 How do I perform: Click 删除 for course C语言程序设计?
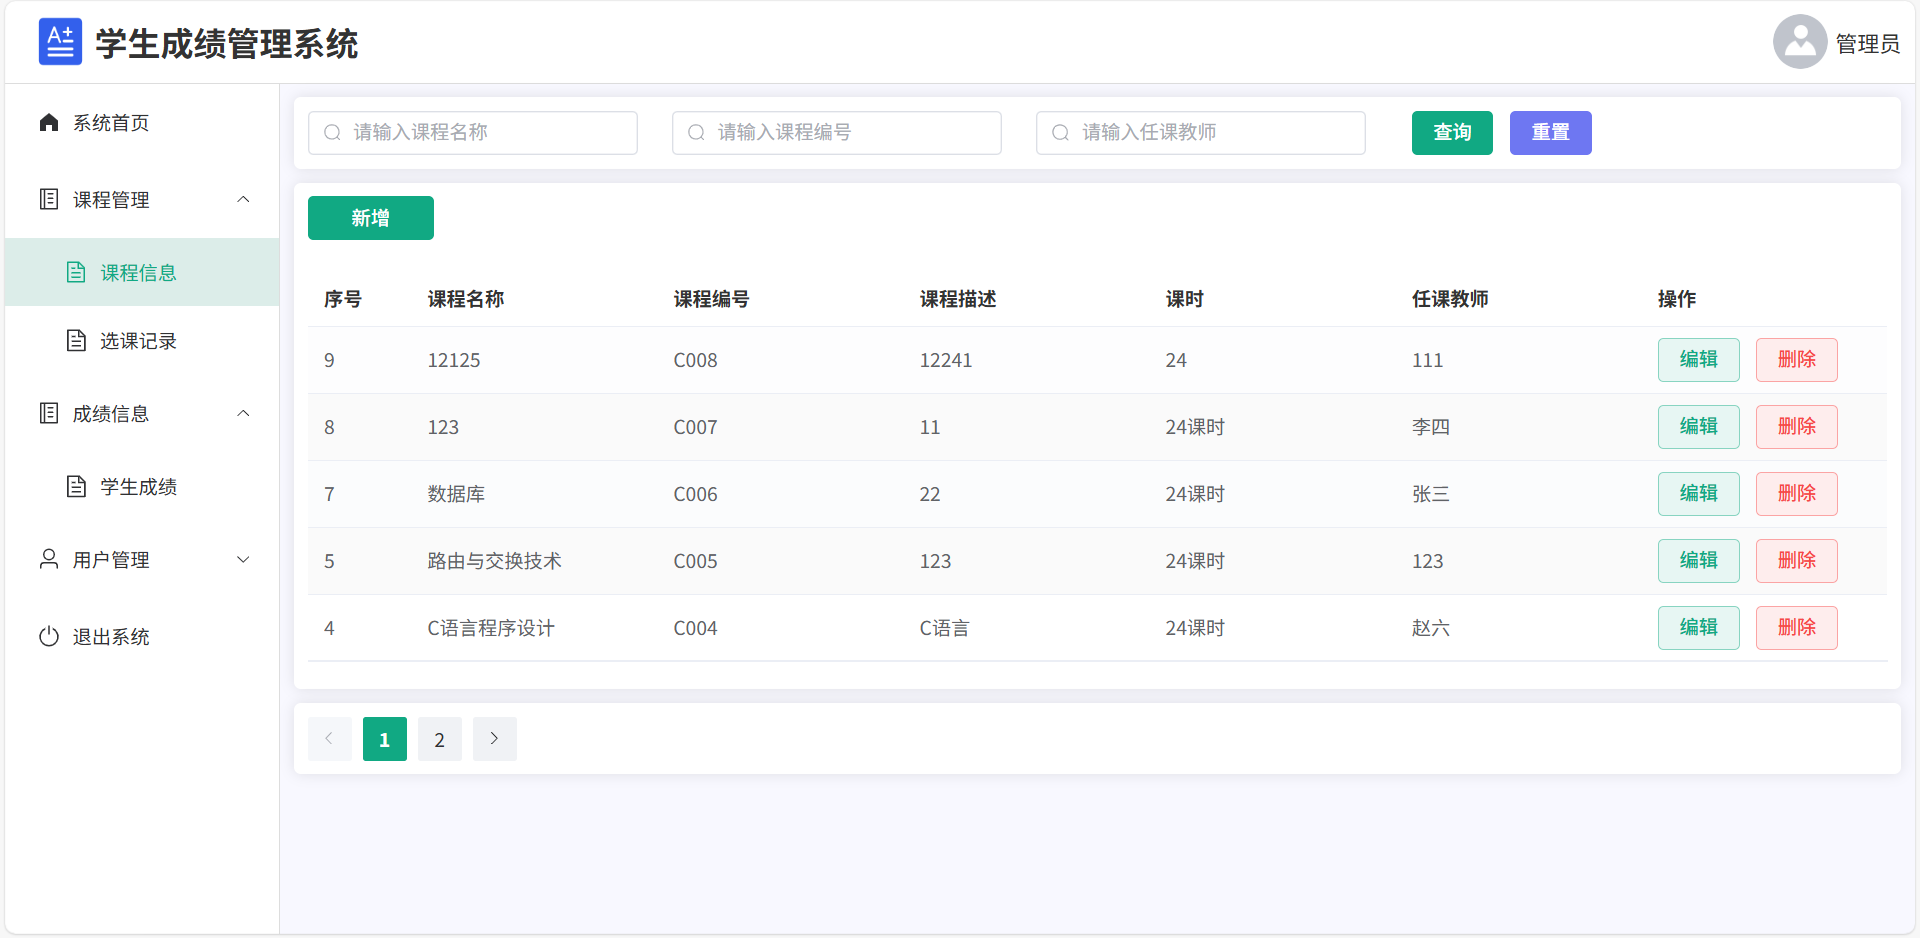coord(1796,627)
